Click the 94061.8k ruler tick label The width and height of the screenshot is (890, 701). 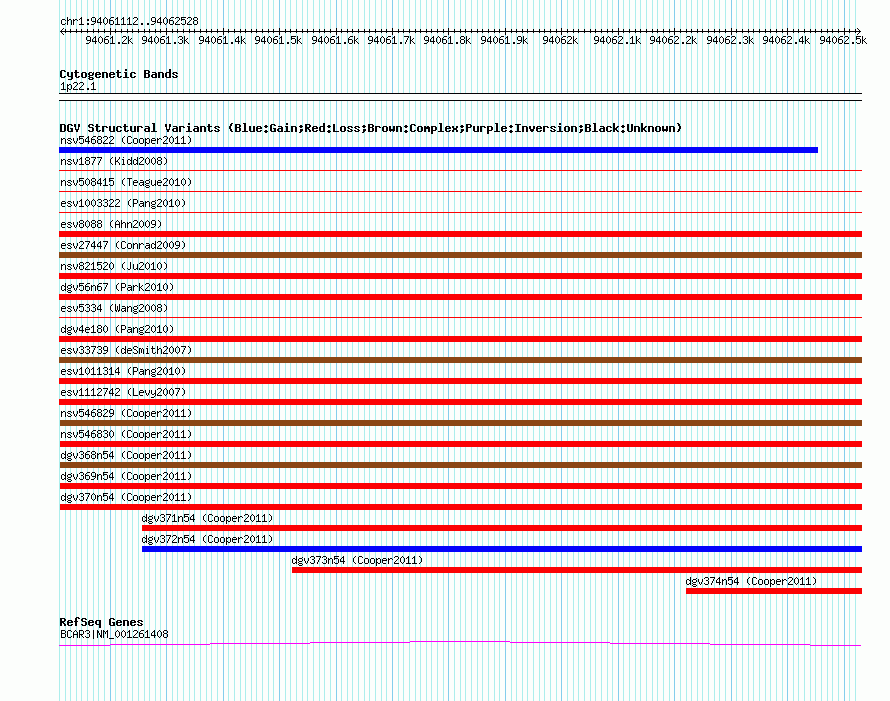(x=447, y=40)
